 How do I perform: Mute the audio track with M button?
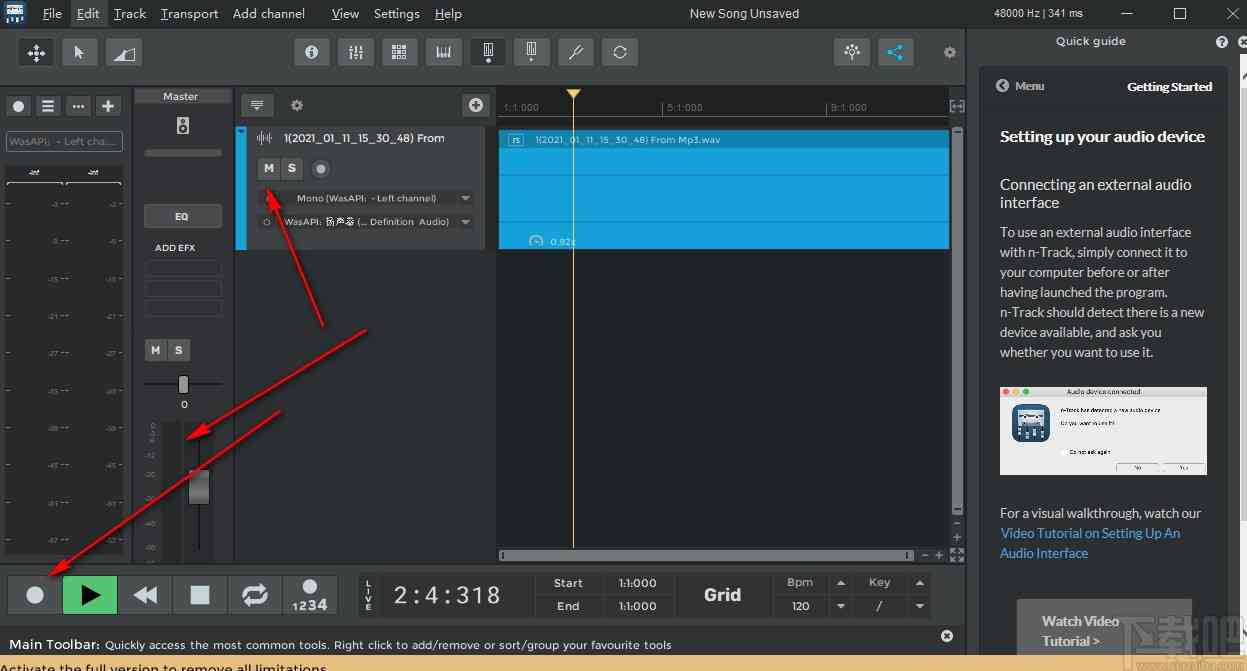pyautogui.click(x=269, y=168)
